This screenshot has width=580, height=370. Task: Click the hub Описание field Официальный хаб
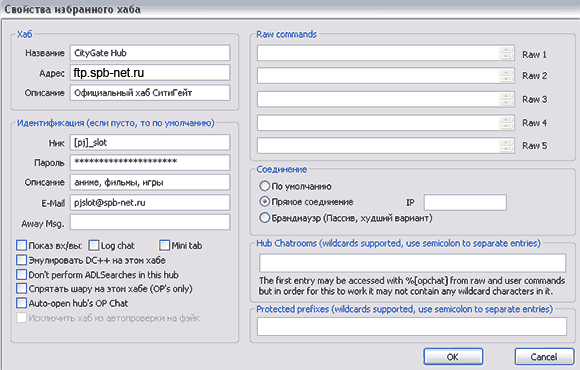point(150,92)
